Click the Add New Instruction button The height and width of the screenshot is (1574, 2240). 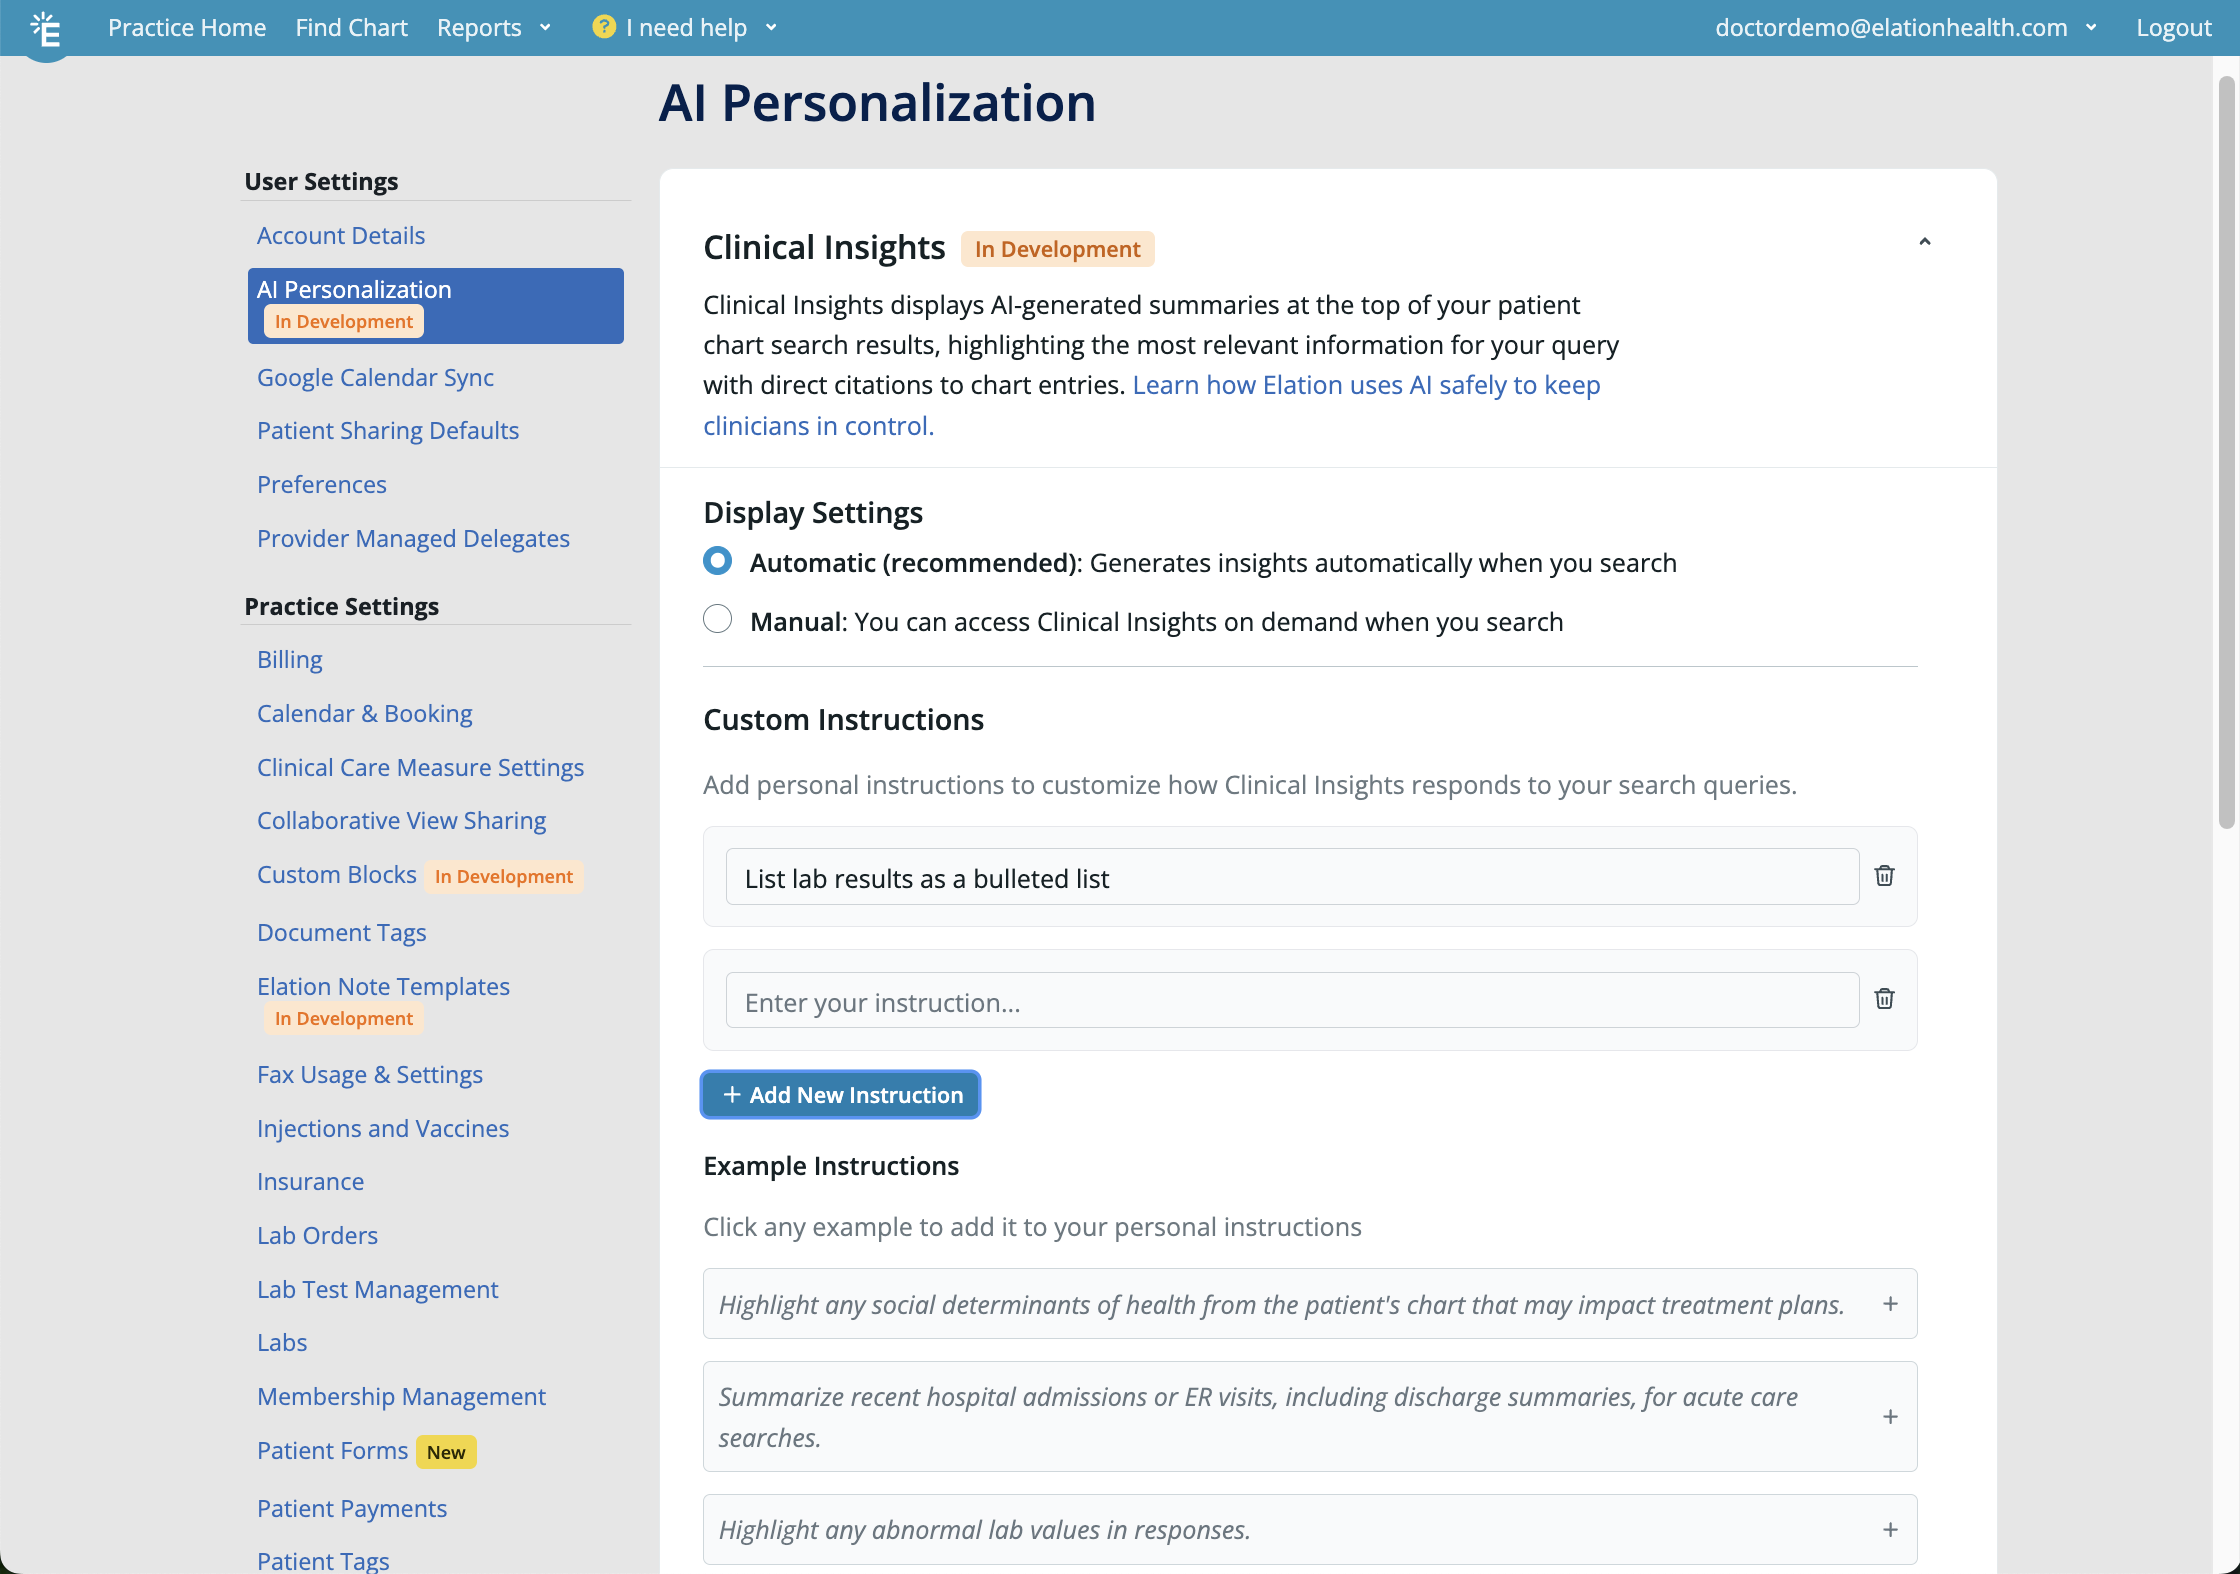840,1095
